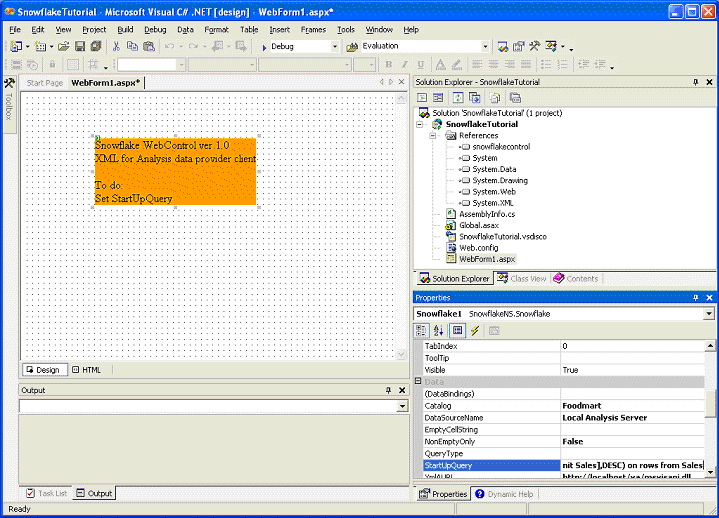This screenshot has width=719, height=518.
Task: Click the Add New Item toolbar icon
Action: [40, 46]
